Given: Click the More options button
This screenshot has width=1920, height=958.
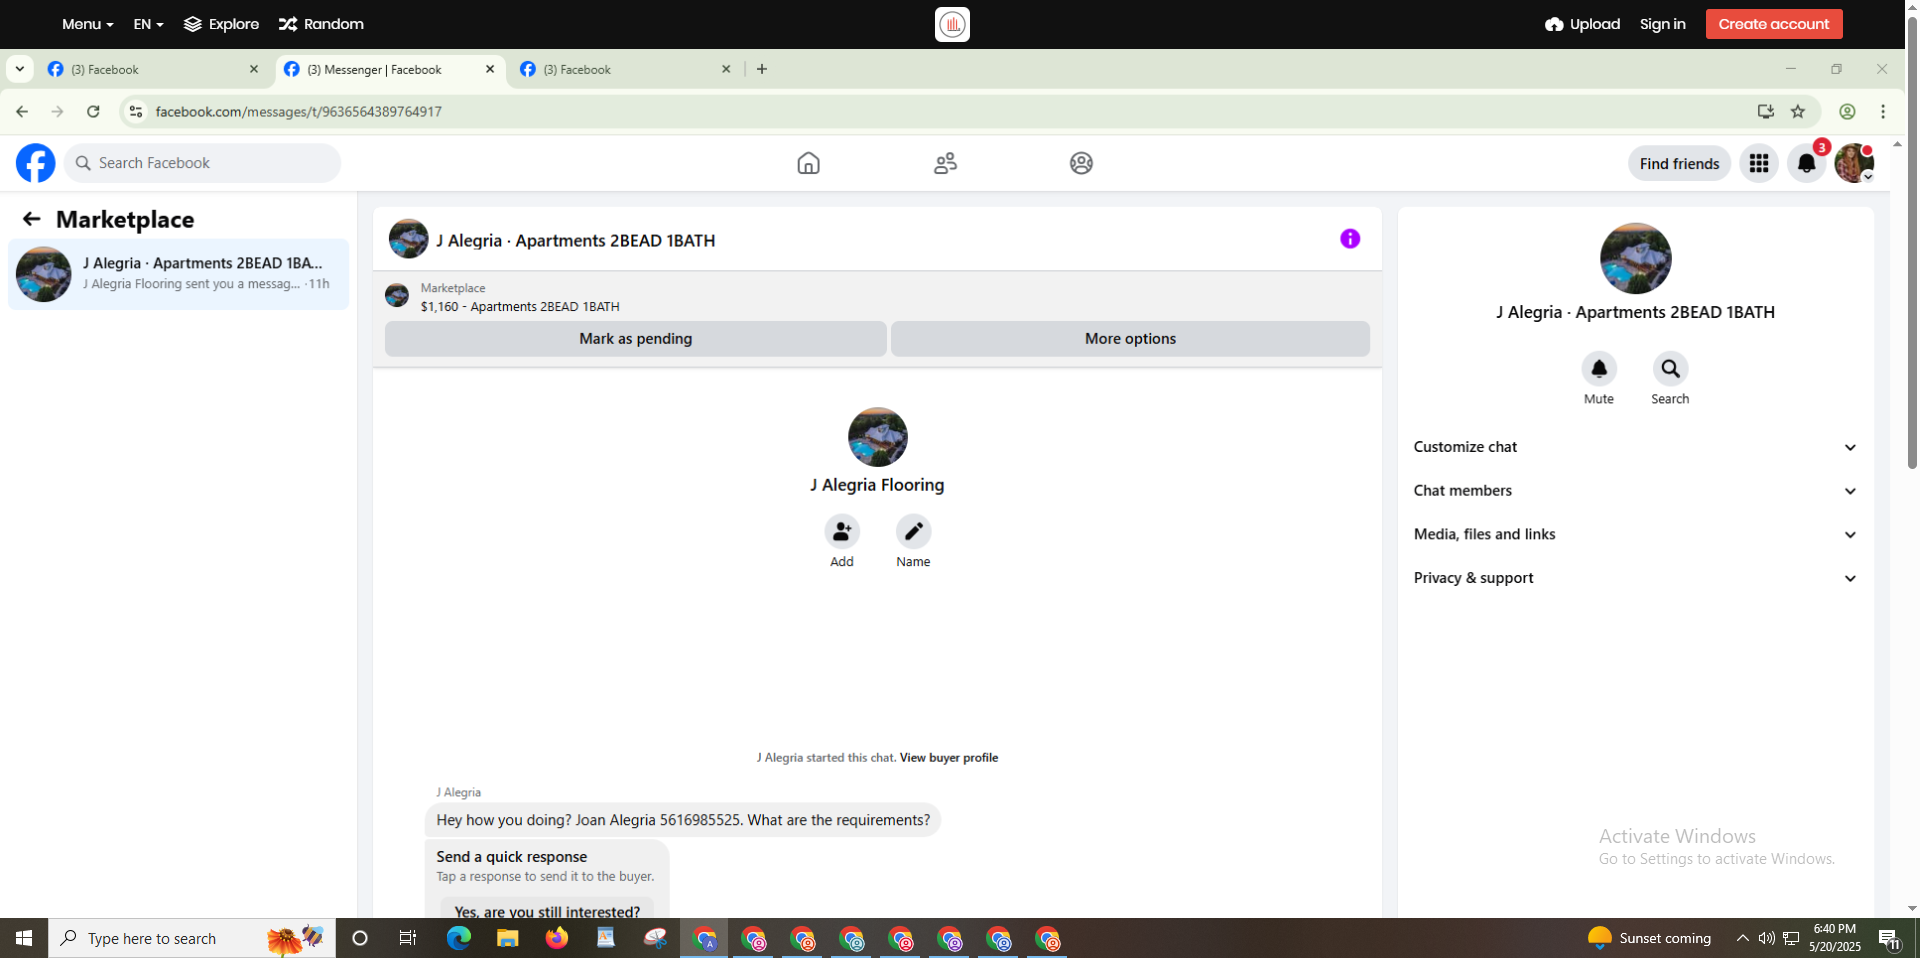Looking at the screenshot, I should coord(1130,339).
